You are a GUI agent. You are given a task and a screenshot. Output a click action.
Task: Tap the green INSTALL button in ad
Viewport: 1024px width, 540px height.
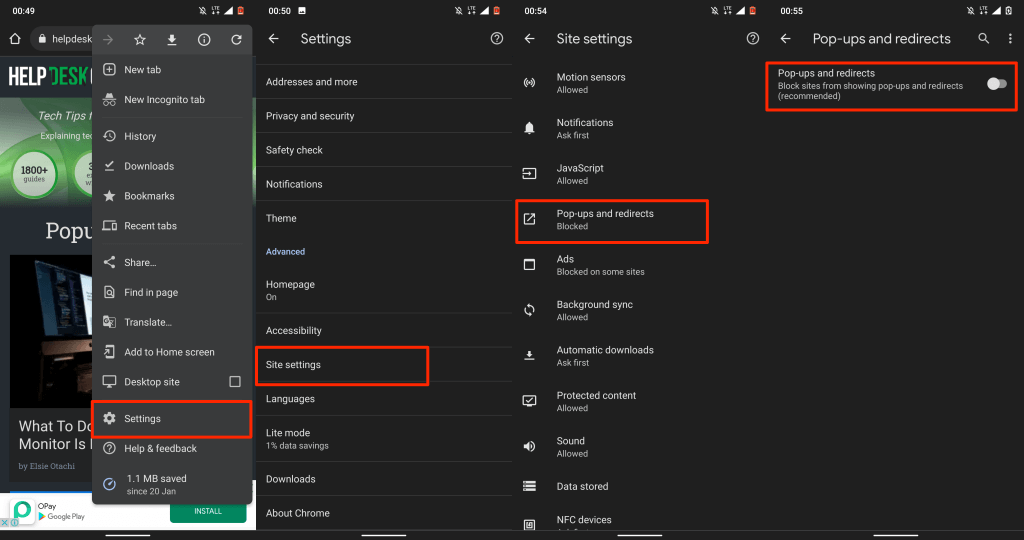(207, 511)
